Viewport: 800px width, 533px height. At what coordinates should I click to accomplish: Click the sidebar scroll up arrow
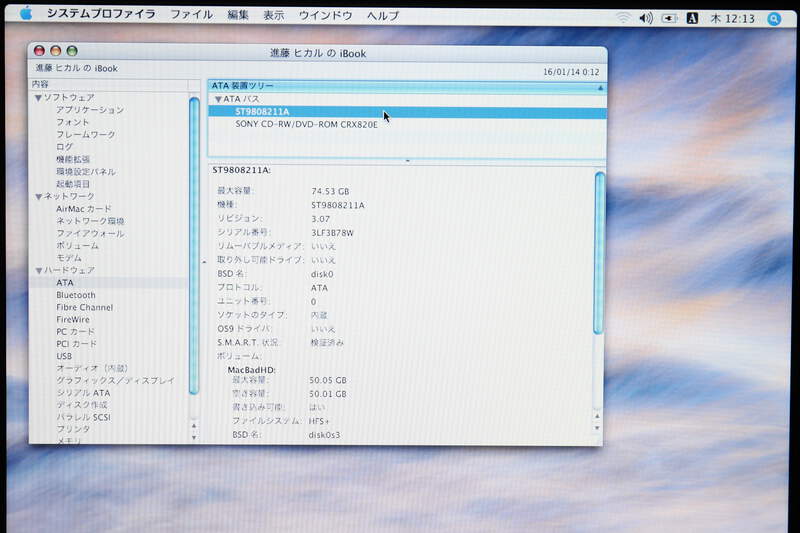tap(194, 425)
